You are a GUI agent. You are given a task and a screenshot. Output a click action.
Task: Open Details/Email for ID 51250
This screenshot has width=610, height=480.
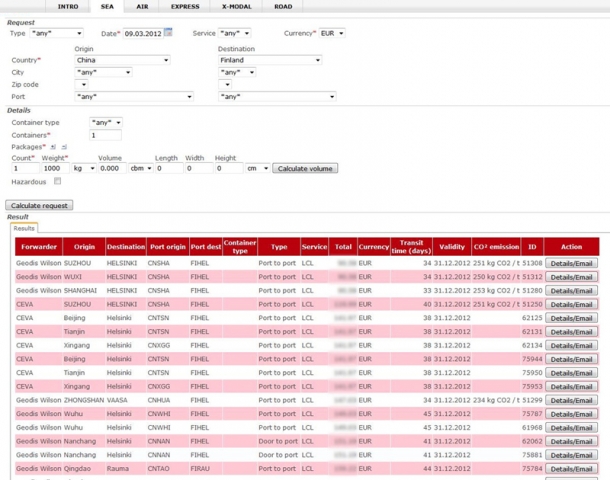coord(571,305)
